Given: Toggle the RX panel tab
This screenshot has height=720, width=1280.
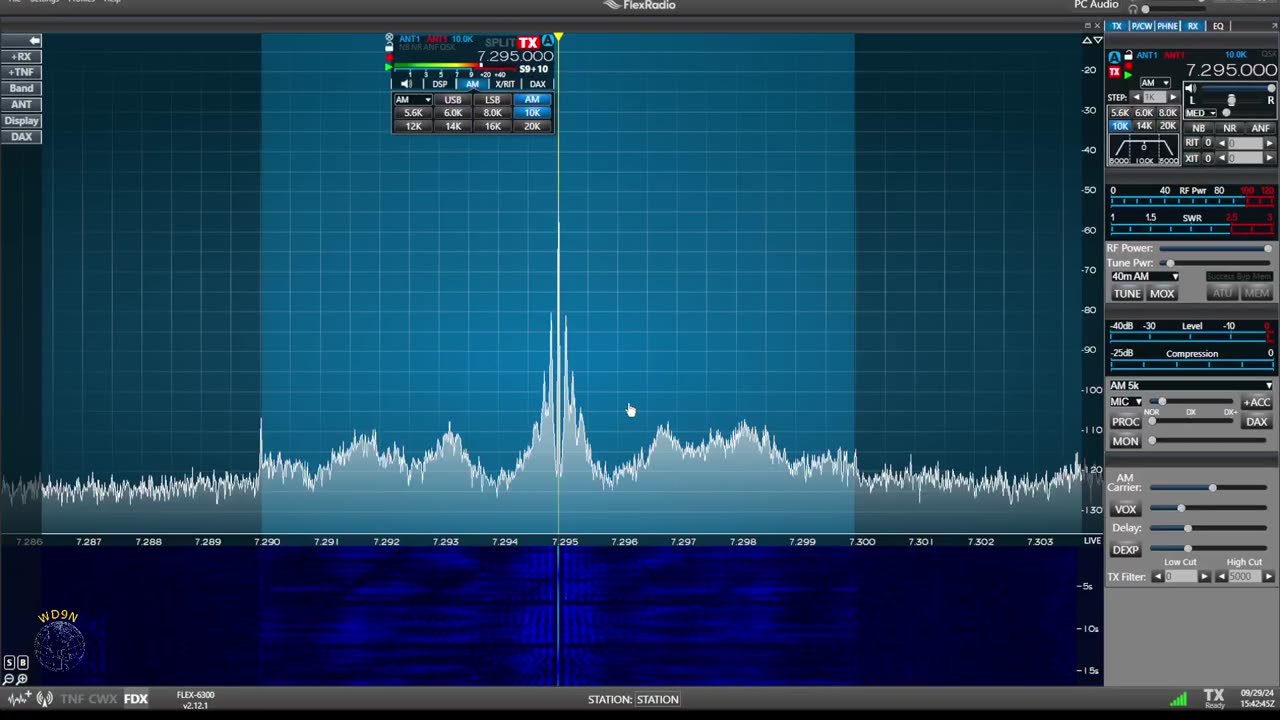Looking at the screenshot, I should [1193, 26].
